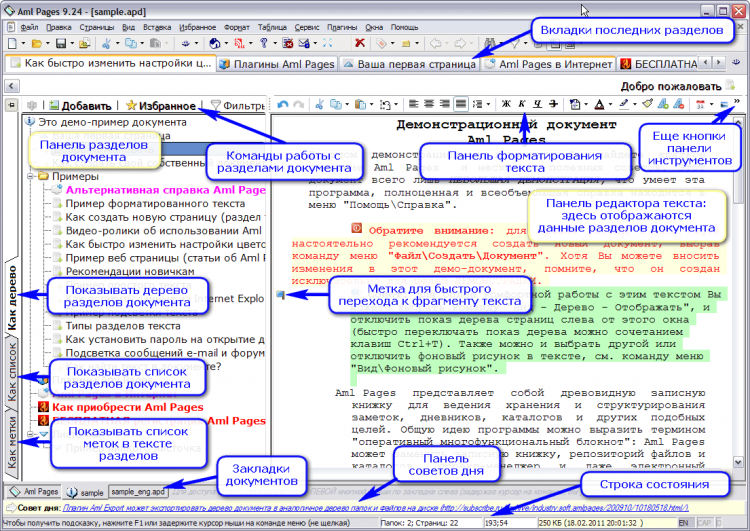The width and height of the screenshot is (750, 531).
Task: Open the font color dropdown arrow
Action: (610, 104)
